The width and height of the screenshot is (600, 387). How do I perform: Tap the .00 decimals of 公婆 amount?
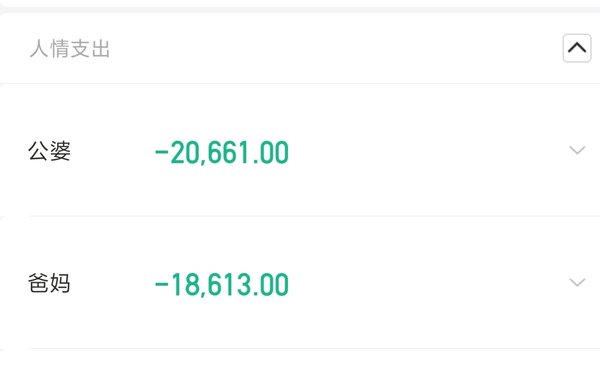(270, 152)
